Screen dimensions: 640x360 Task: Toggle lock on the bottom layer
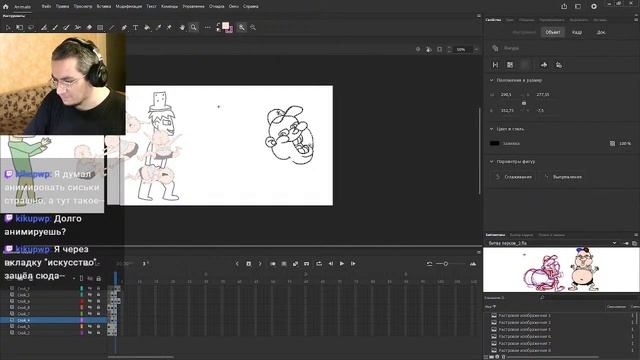(x=98, y=333)
